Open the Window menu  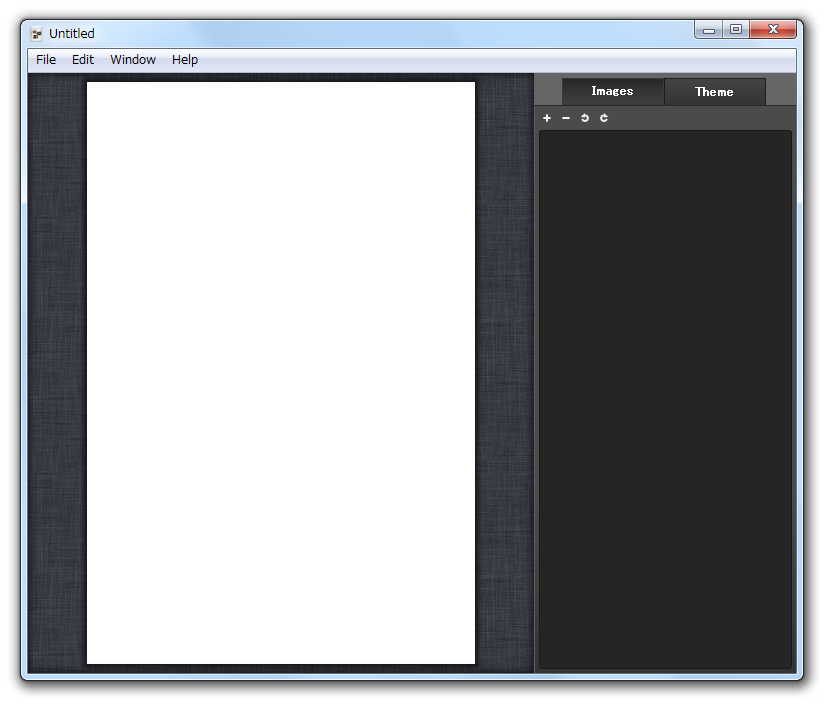click(x=133, y=60)
